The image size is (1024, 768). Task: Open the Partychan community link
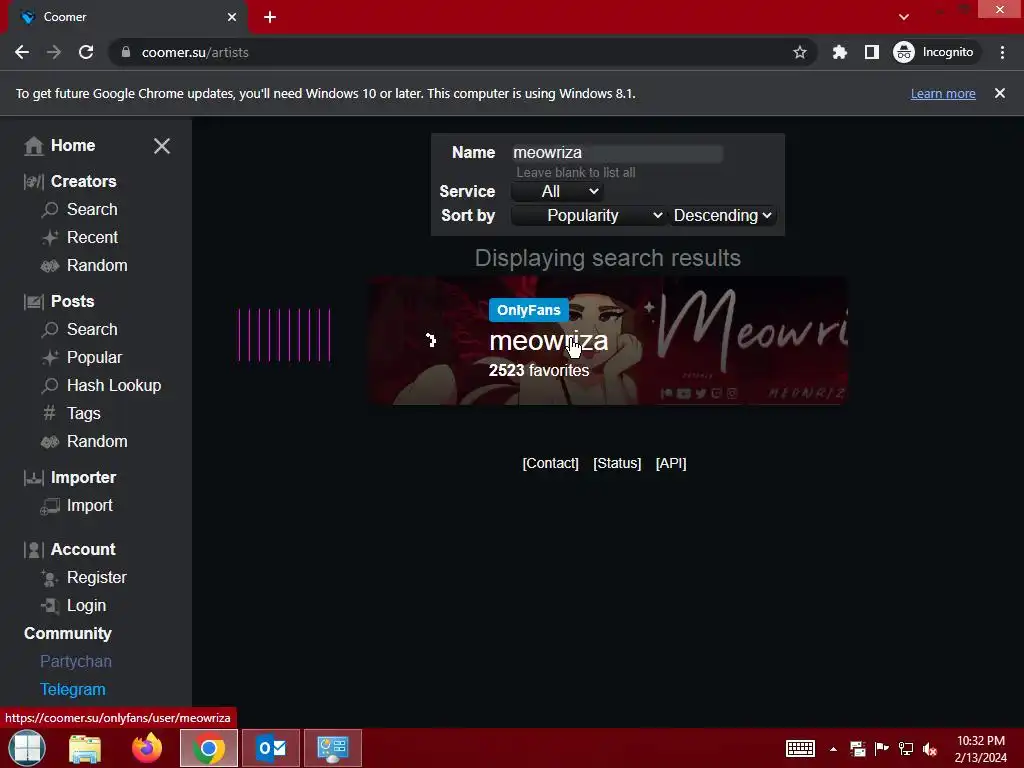click(x=76, y=662)
